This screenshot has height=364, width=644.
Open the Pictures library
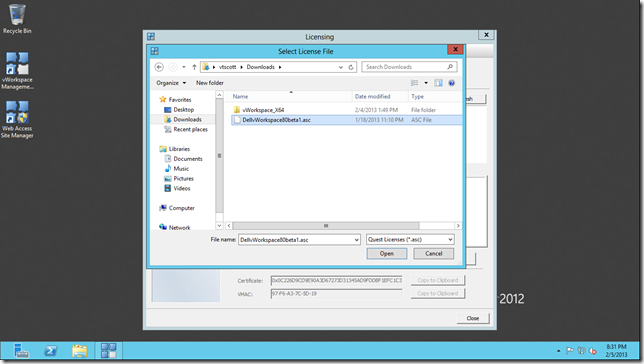tap(183, 178)
